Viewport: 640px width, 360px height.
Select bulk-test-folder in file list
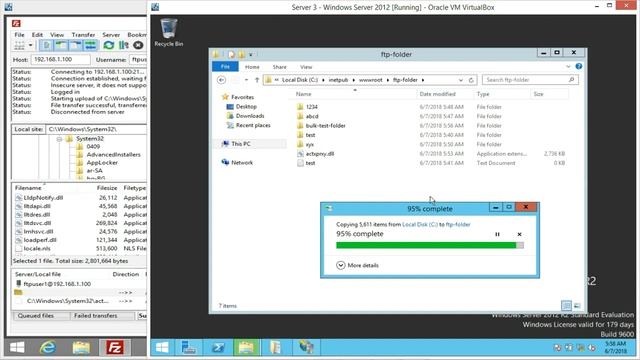pyautogui.click(x=325, y=126)
